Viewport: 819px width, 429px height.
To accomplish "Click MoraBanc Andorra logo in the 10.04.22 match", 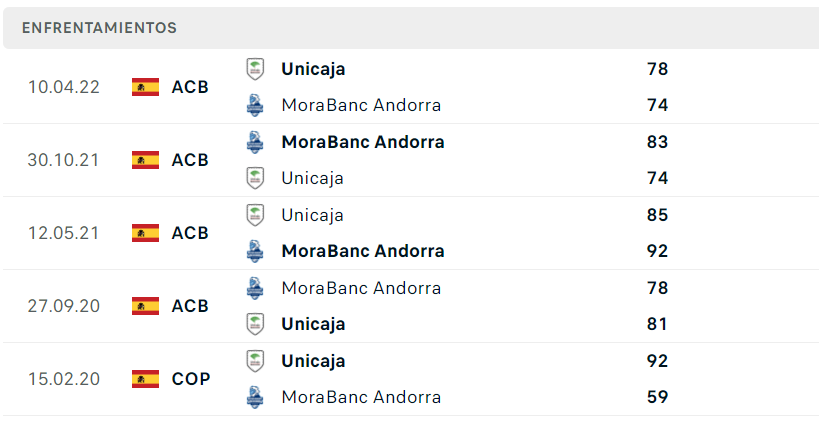I will (x=256, y=105).
